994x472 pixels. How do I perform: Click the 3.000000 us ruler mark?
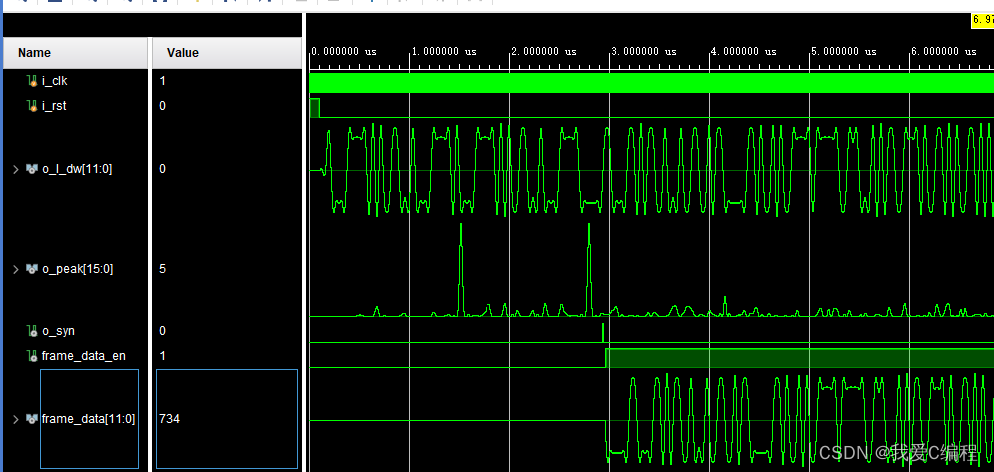644,51
